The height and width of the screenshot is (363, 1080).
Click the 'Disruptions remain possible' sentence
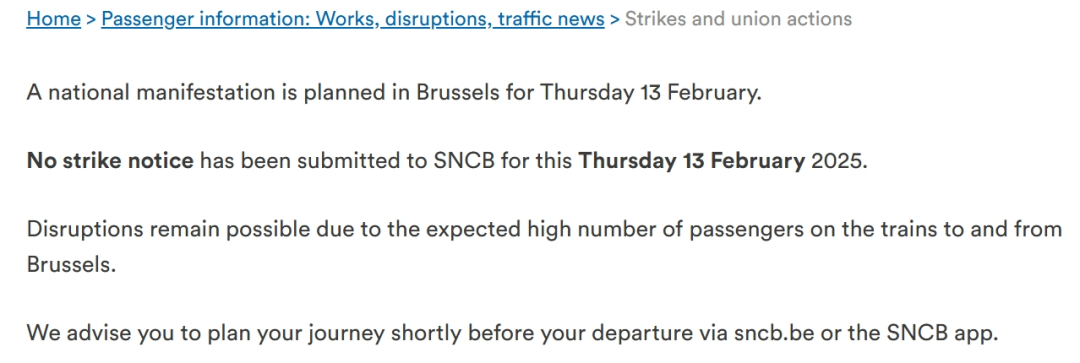(x=544, y=247)
